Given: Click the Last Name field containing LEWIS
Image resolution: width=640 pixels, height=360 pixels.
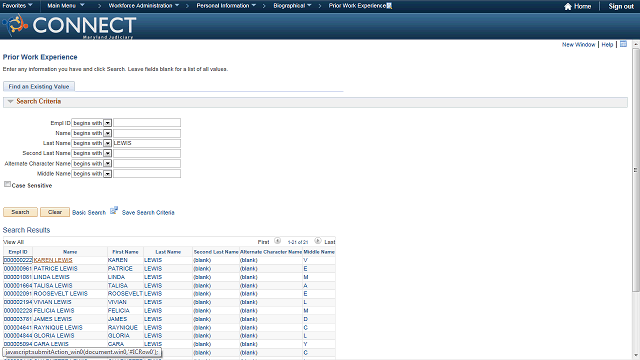Looking at the screenshot, I should 147,143.
